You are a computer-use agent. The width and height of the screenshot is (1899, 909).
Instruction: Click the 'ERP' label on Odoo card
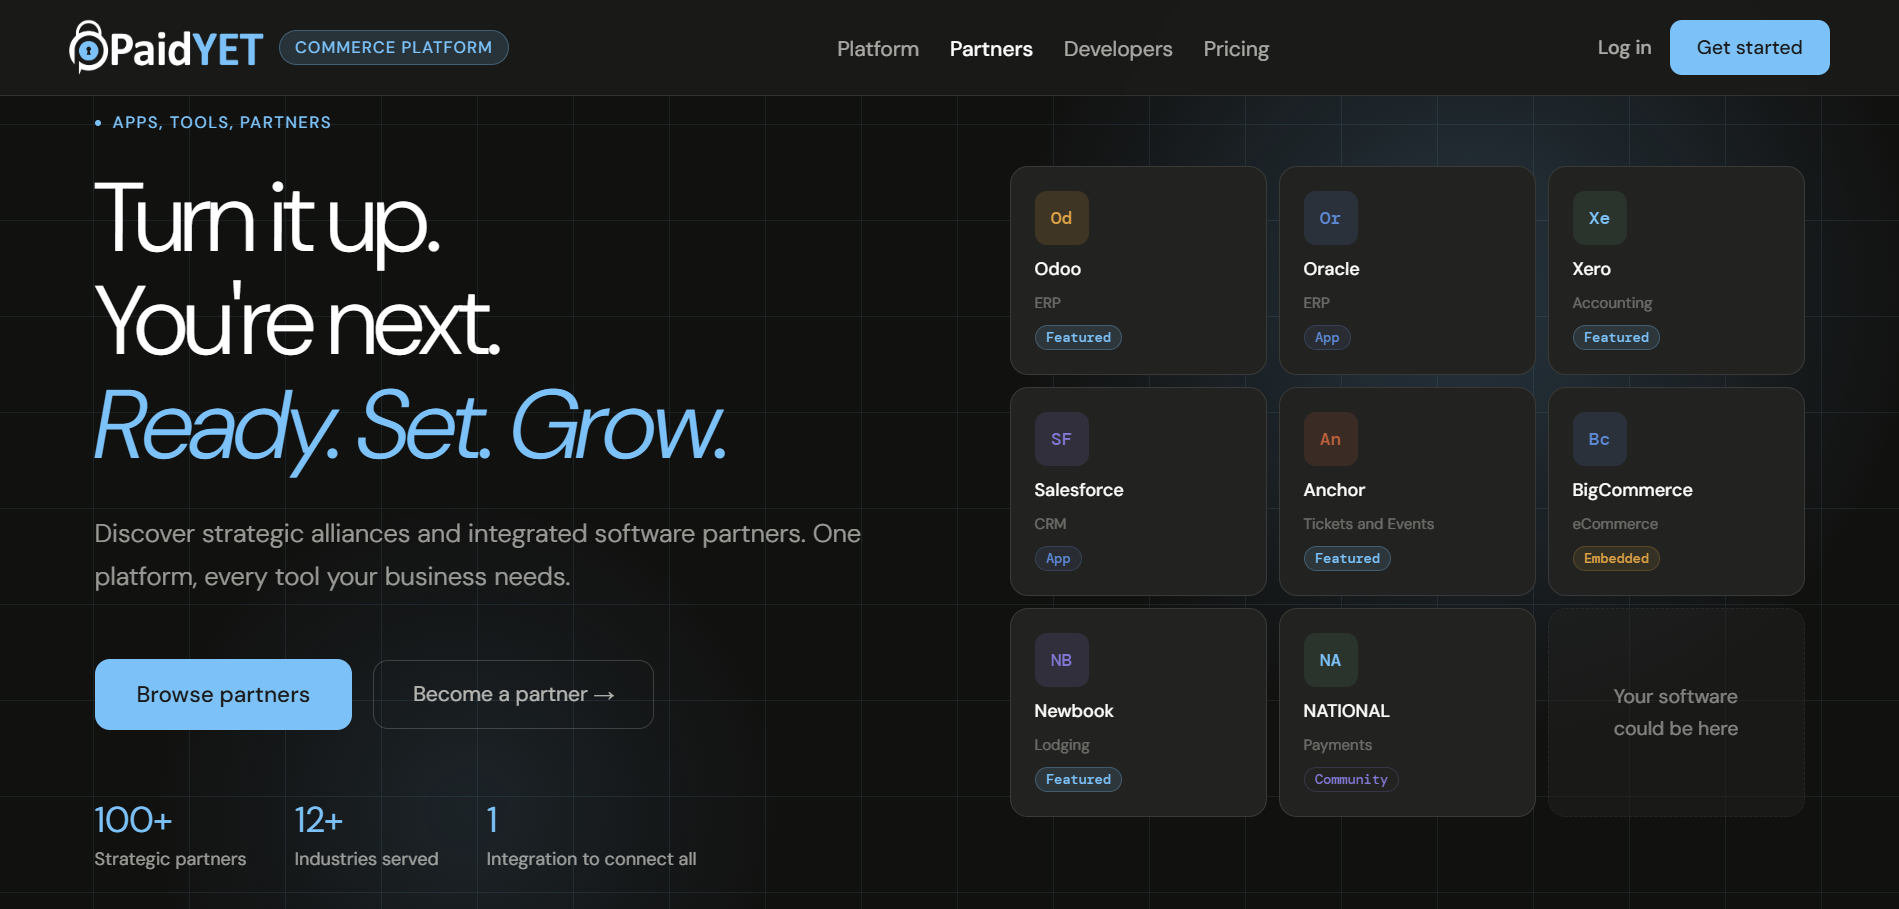[x=1048, y=303]
